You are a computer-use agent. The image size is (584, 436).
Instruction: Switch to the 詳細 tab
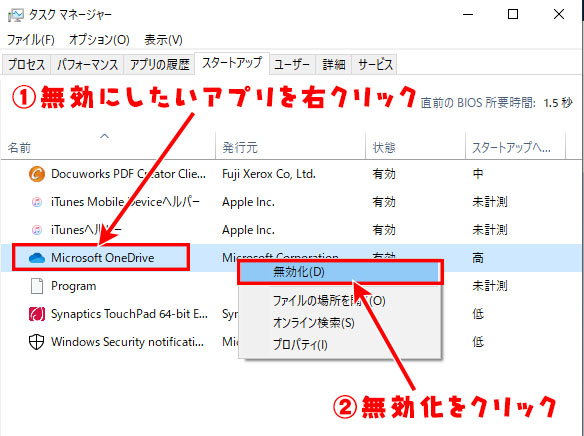[x=334, y=64]
